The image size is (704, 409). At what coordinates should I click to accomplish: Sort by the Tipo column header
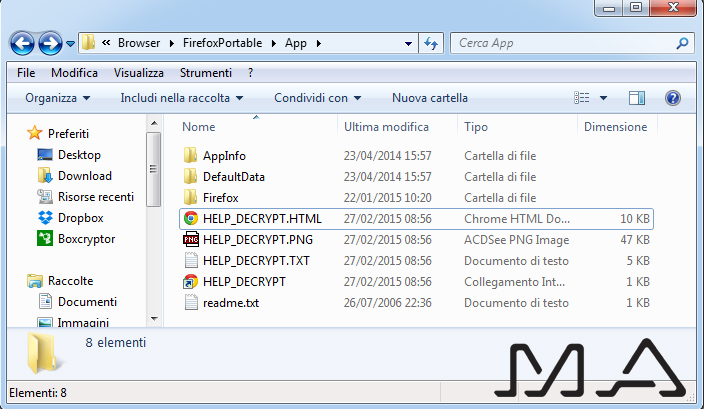click(x=476, y=127)
